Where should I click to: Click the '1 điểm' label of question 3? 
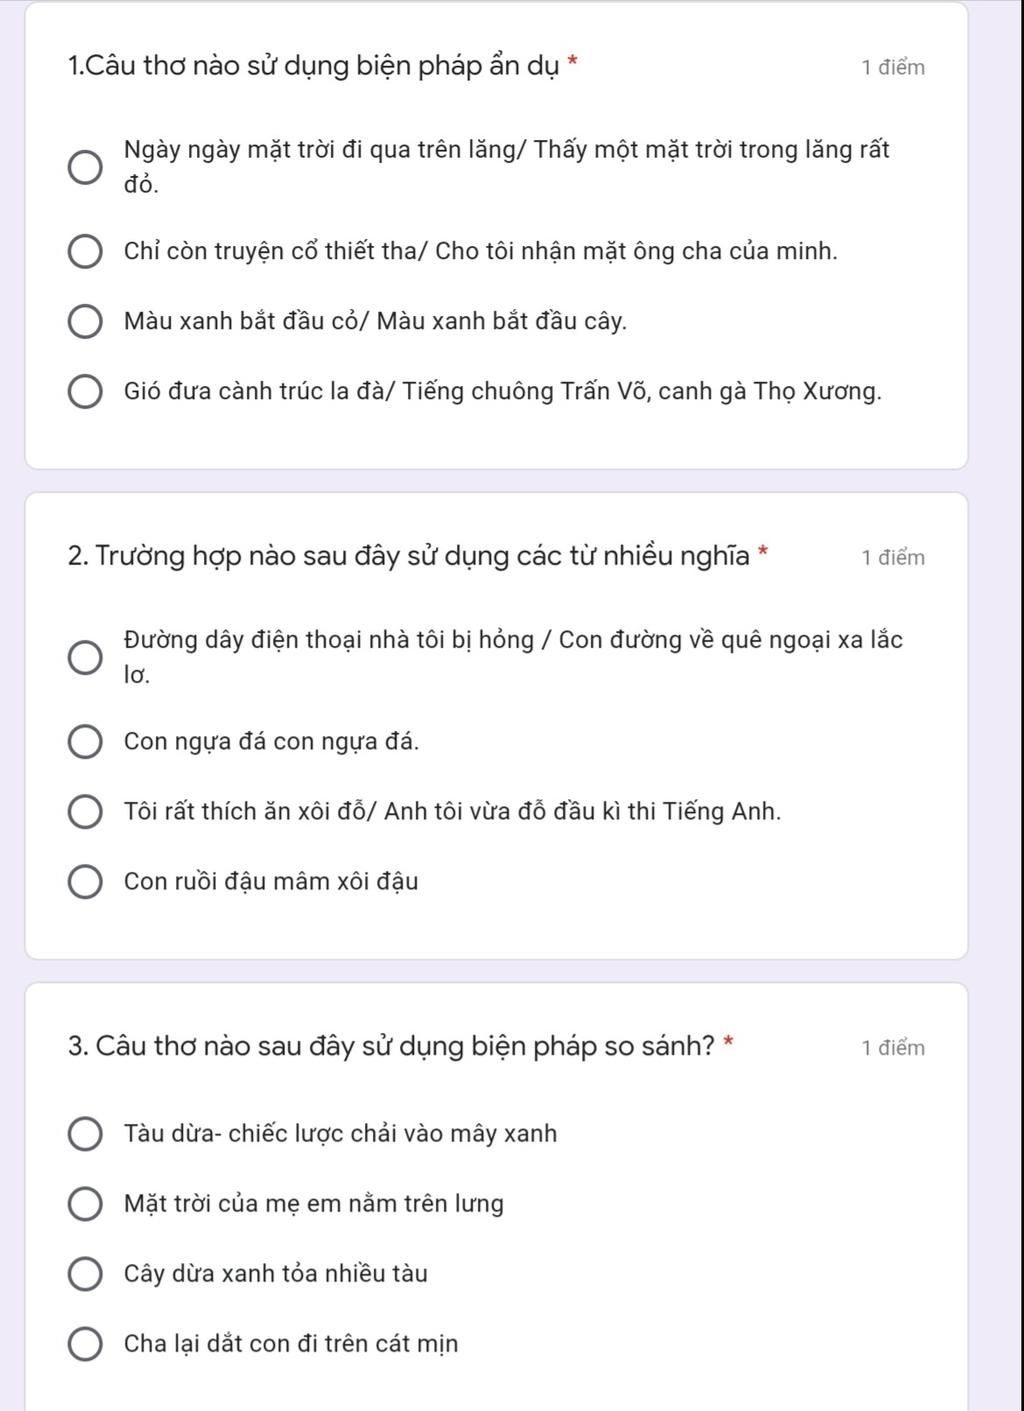point(893,1048)
